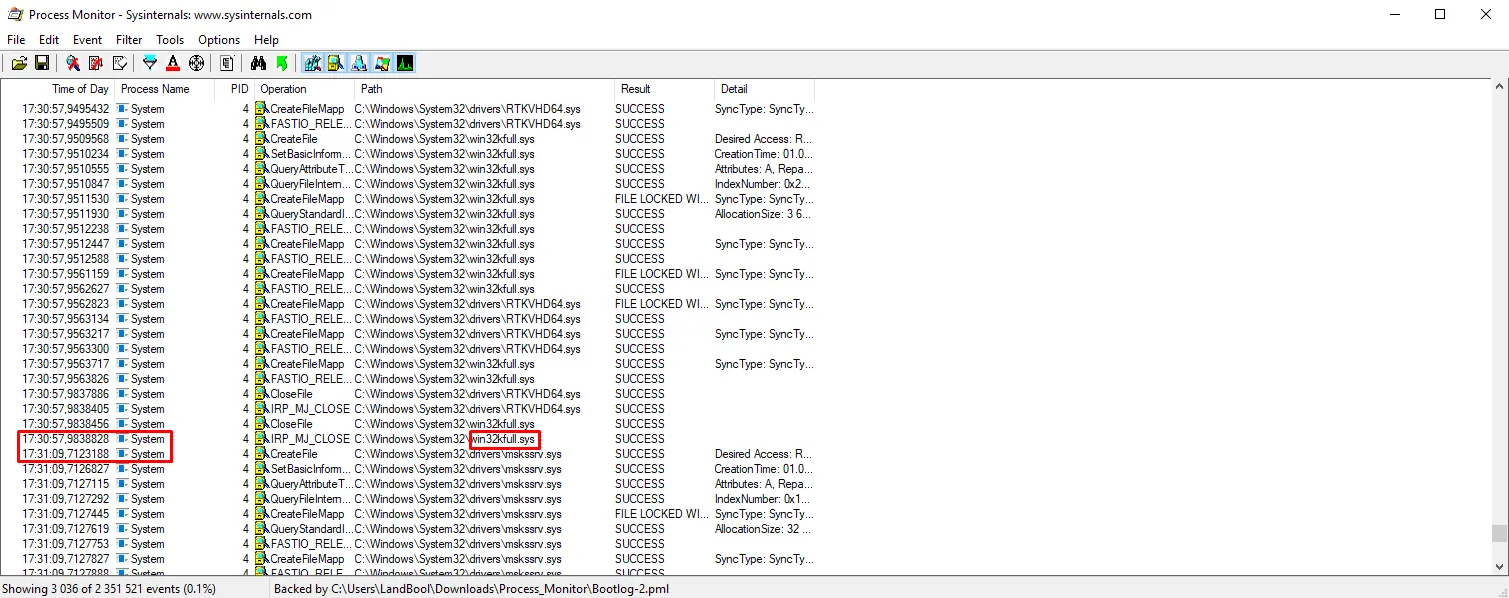
Task: Click SetBasicInform... in the 17:30:57,9510234 row
Action: 310,154
